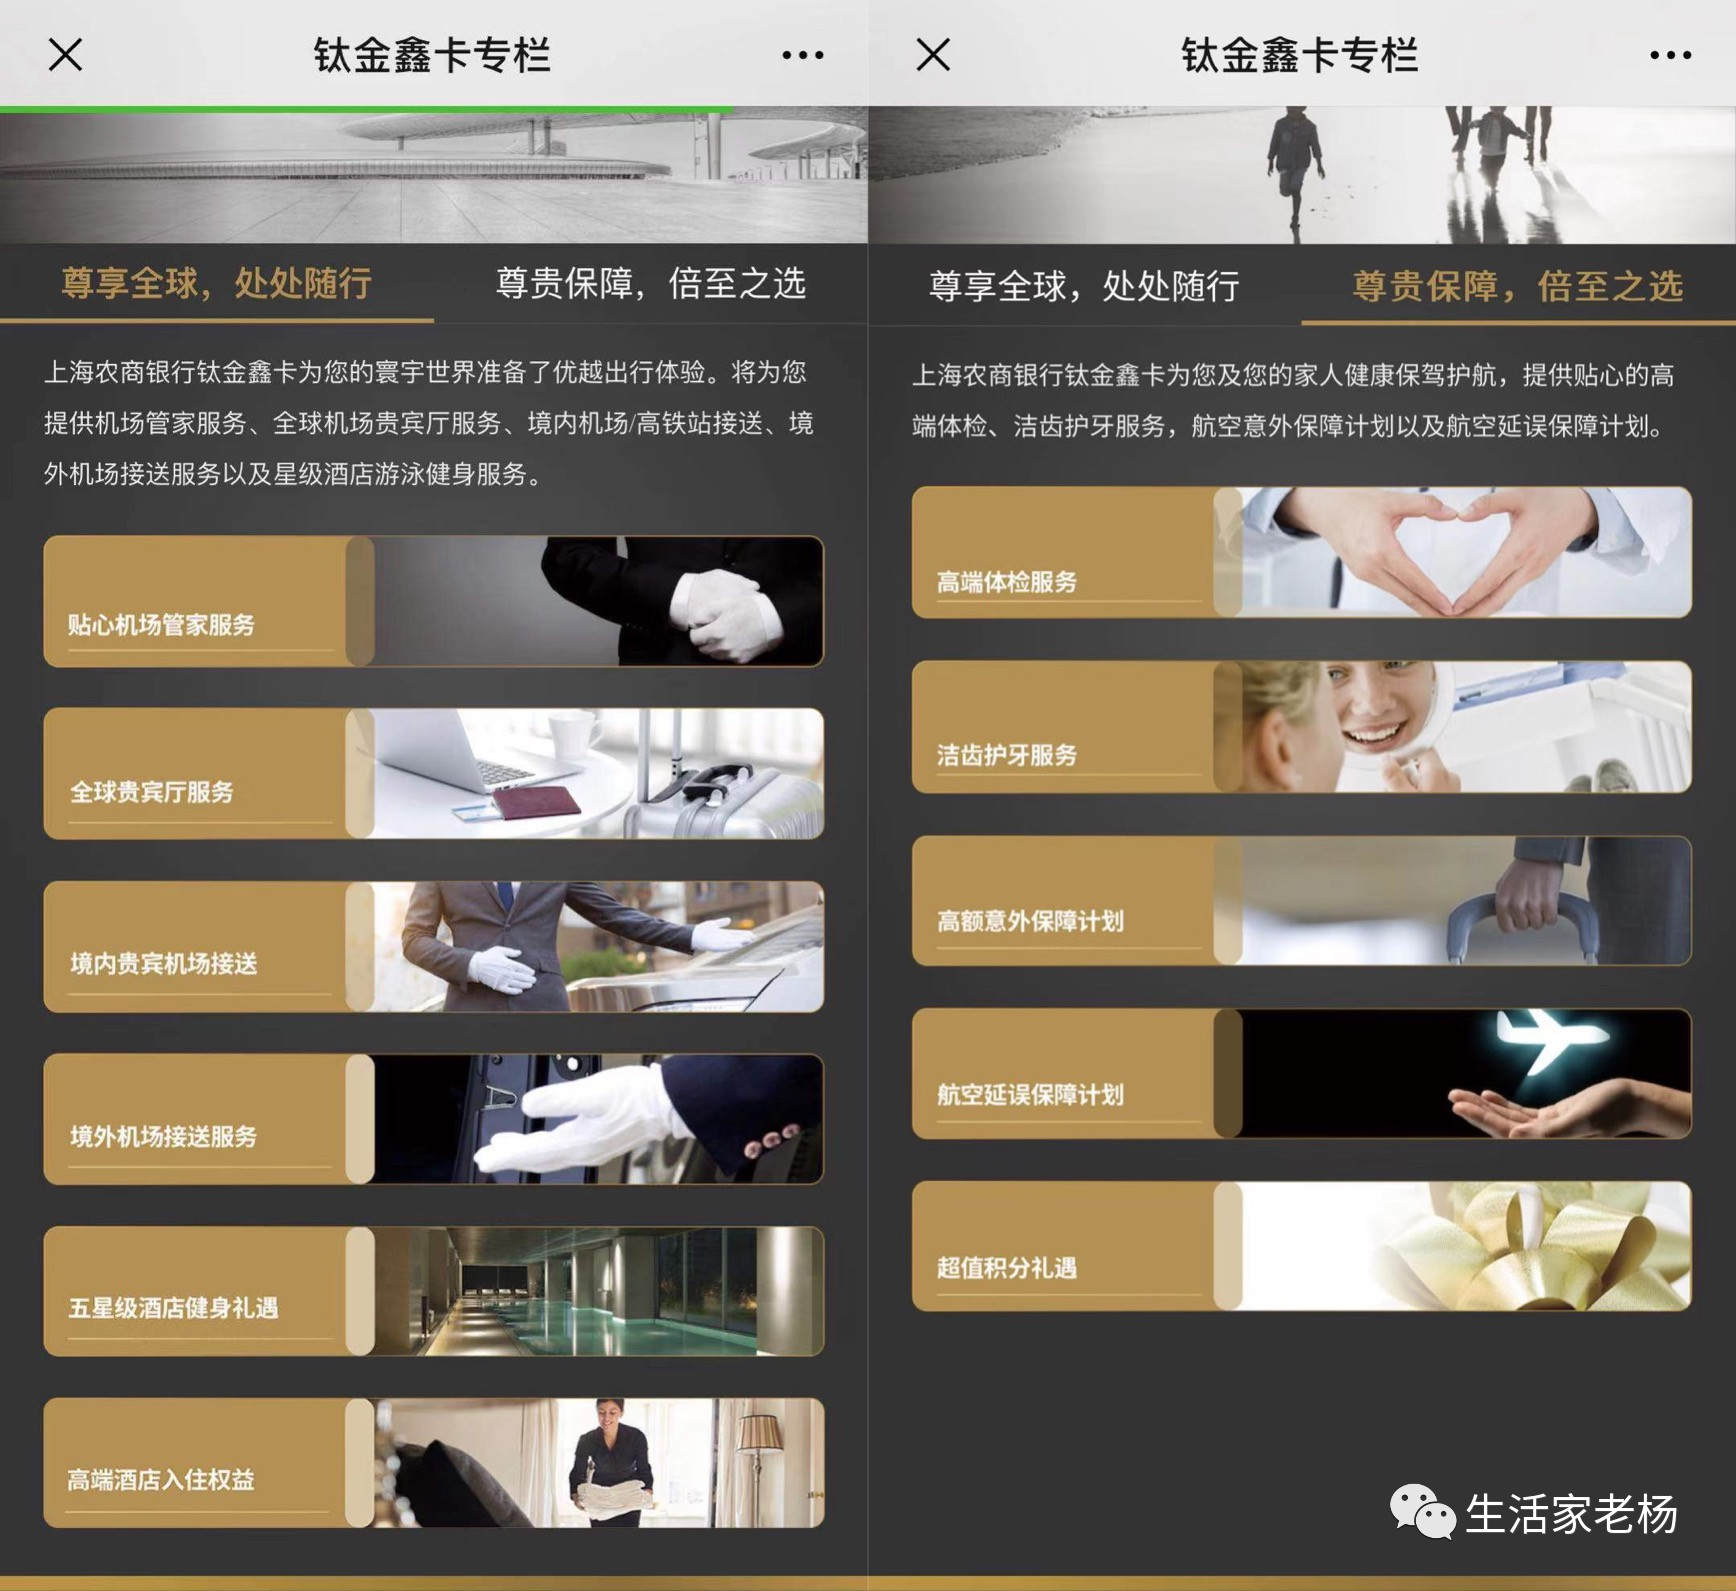The width and height of the screenshot is (1736, 1591).
Task: Tap the gloved hand opening car door image
Action: click(598, 1119)
